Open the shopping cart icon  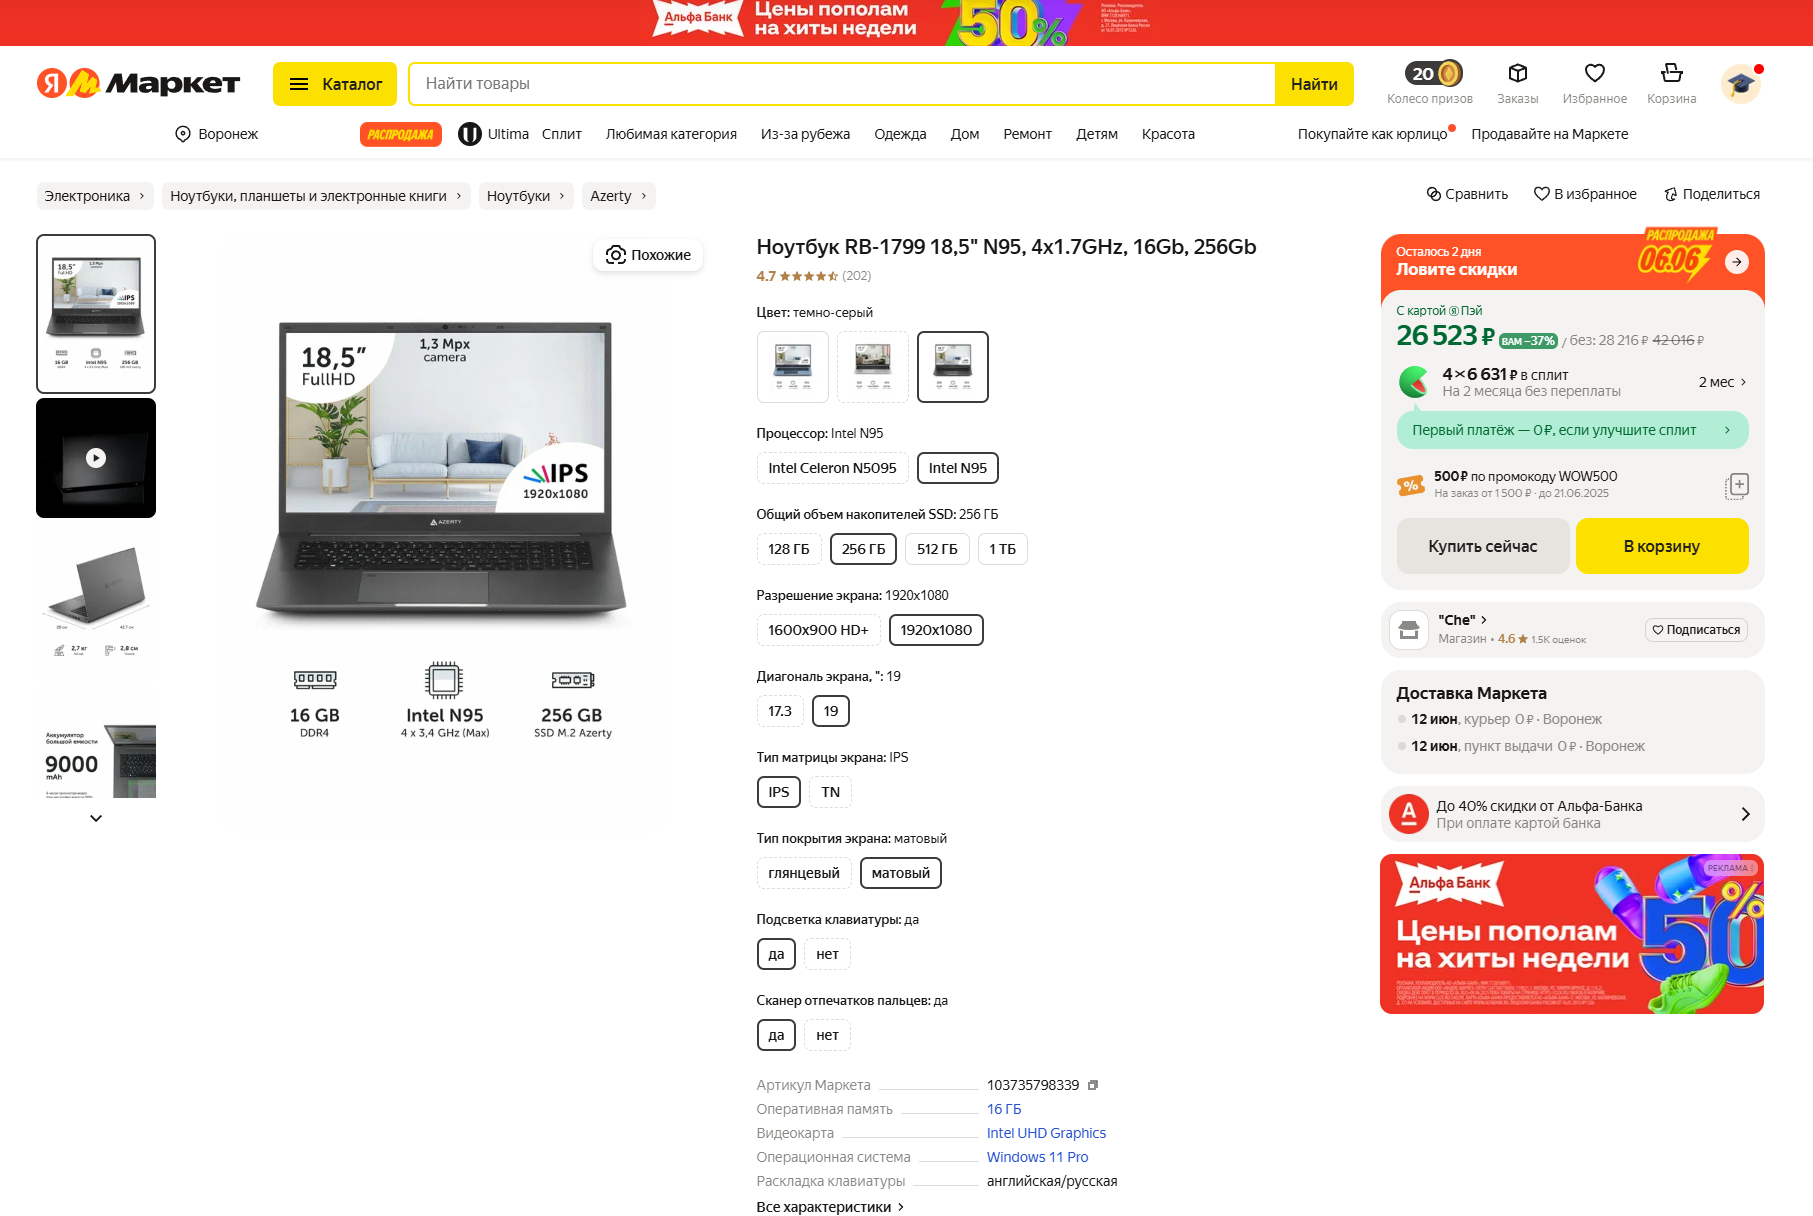[x=1671, y=74]
